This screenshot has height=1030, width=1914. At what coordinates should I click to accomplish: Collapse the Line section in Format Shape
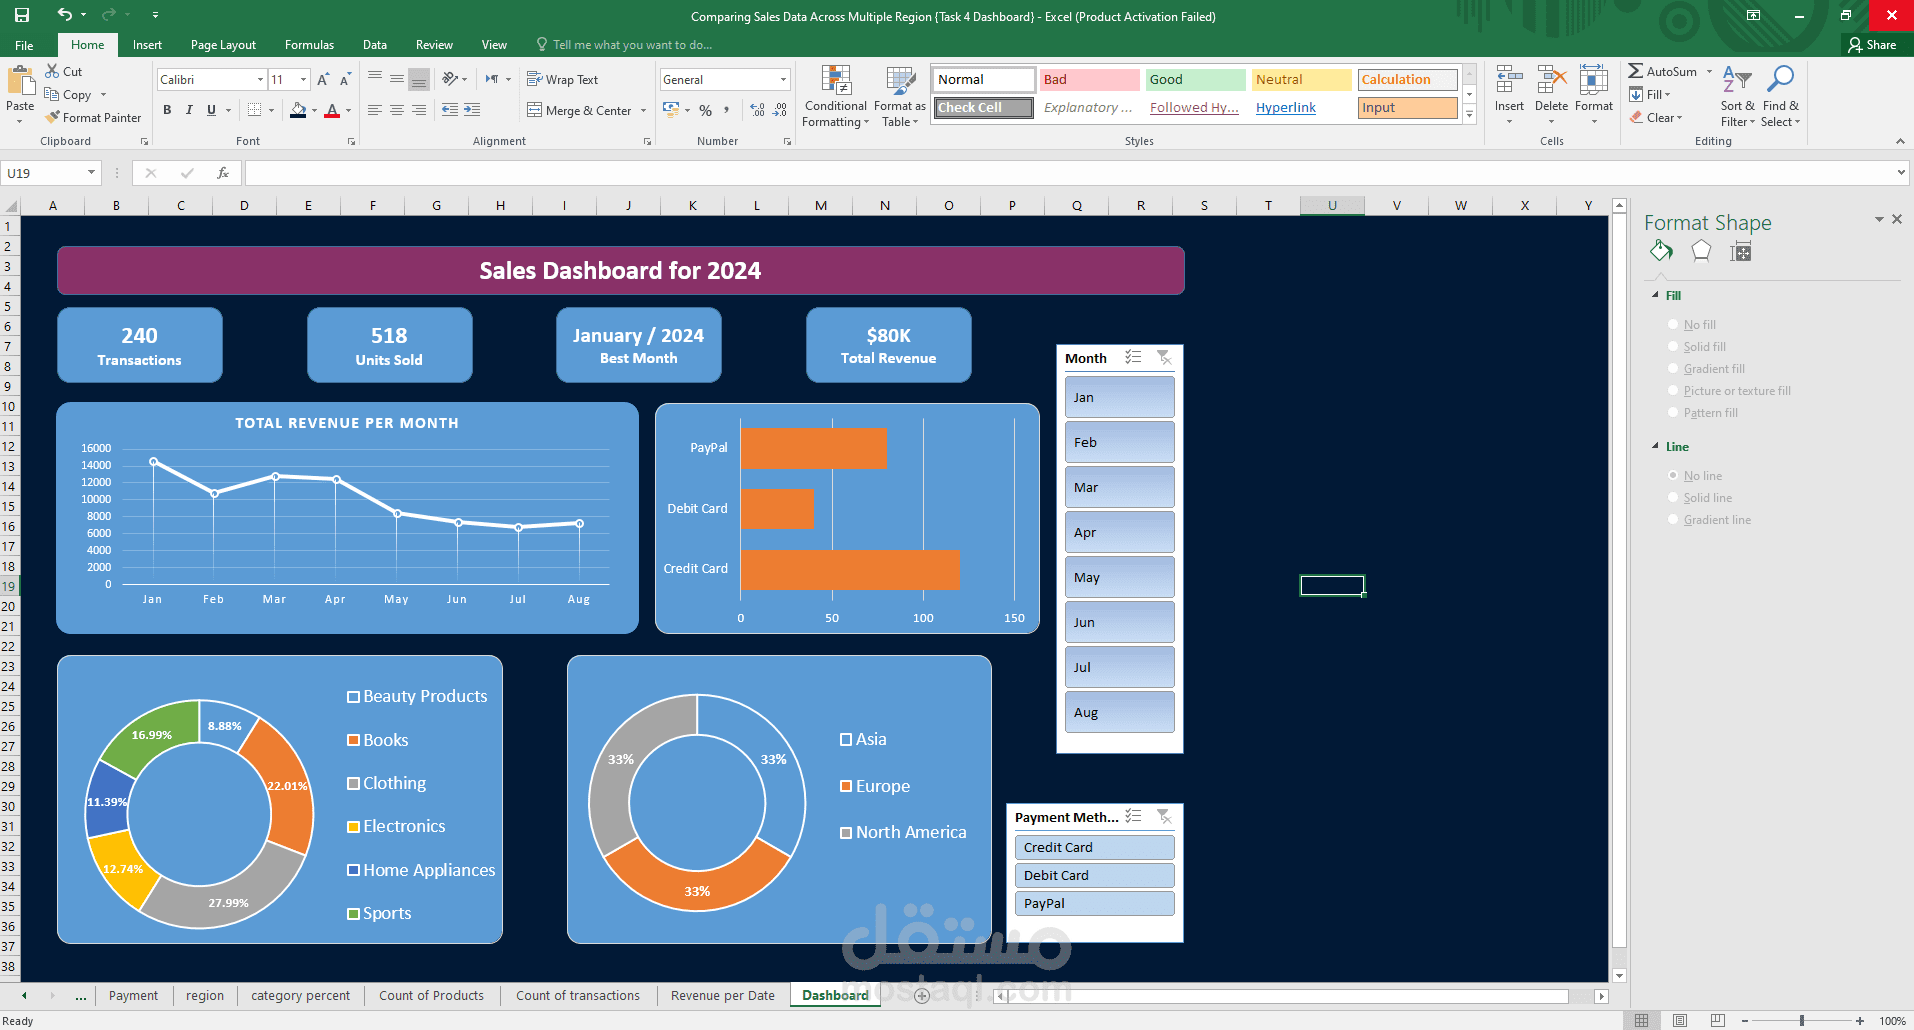point(1655,446)
